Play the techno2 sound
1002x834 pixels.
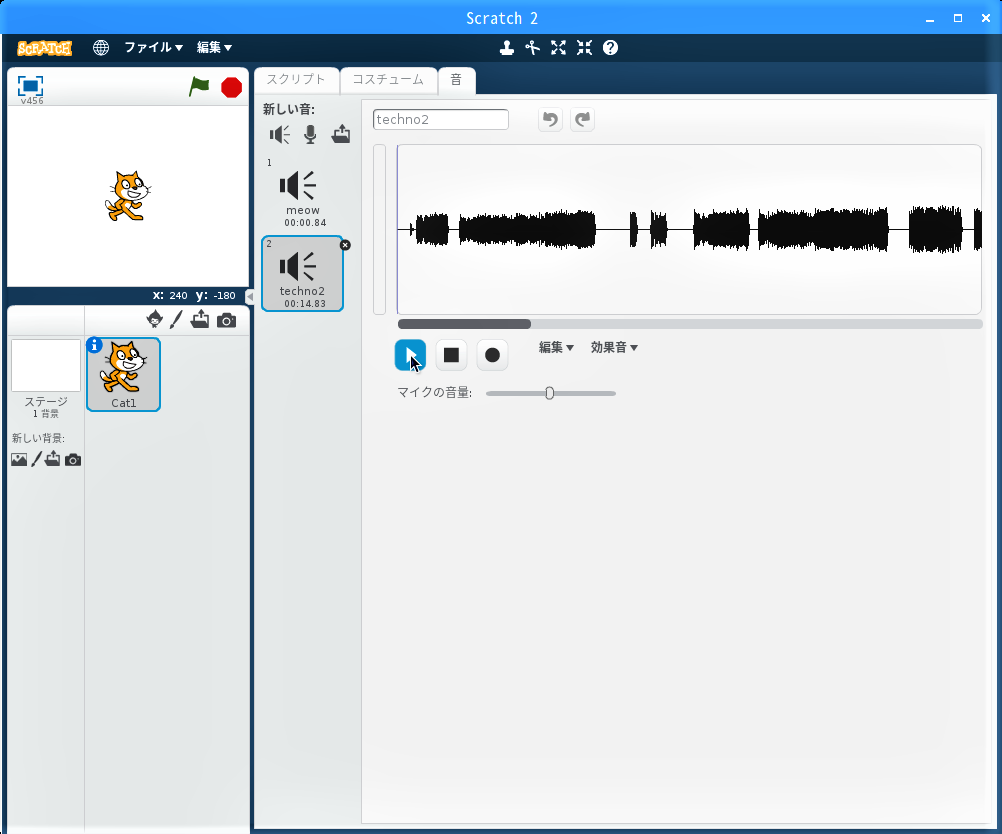pyautogui.click(x=410, y=355)
